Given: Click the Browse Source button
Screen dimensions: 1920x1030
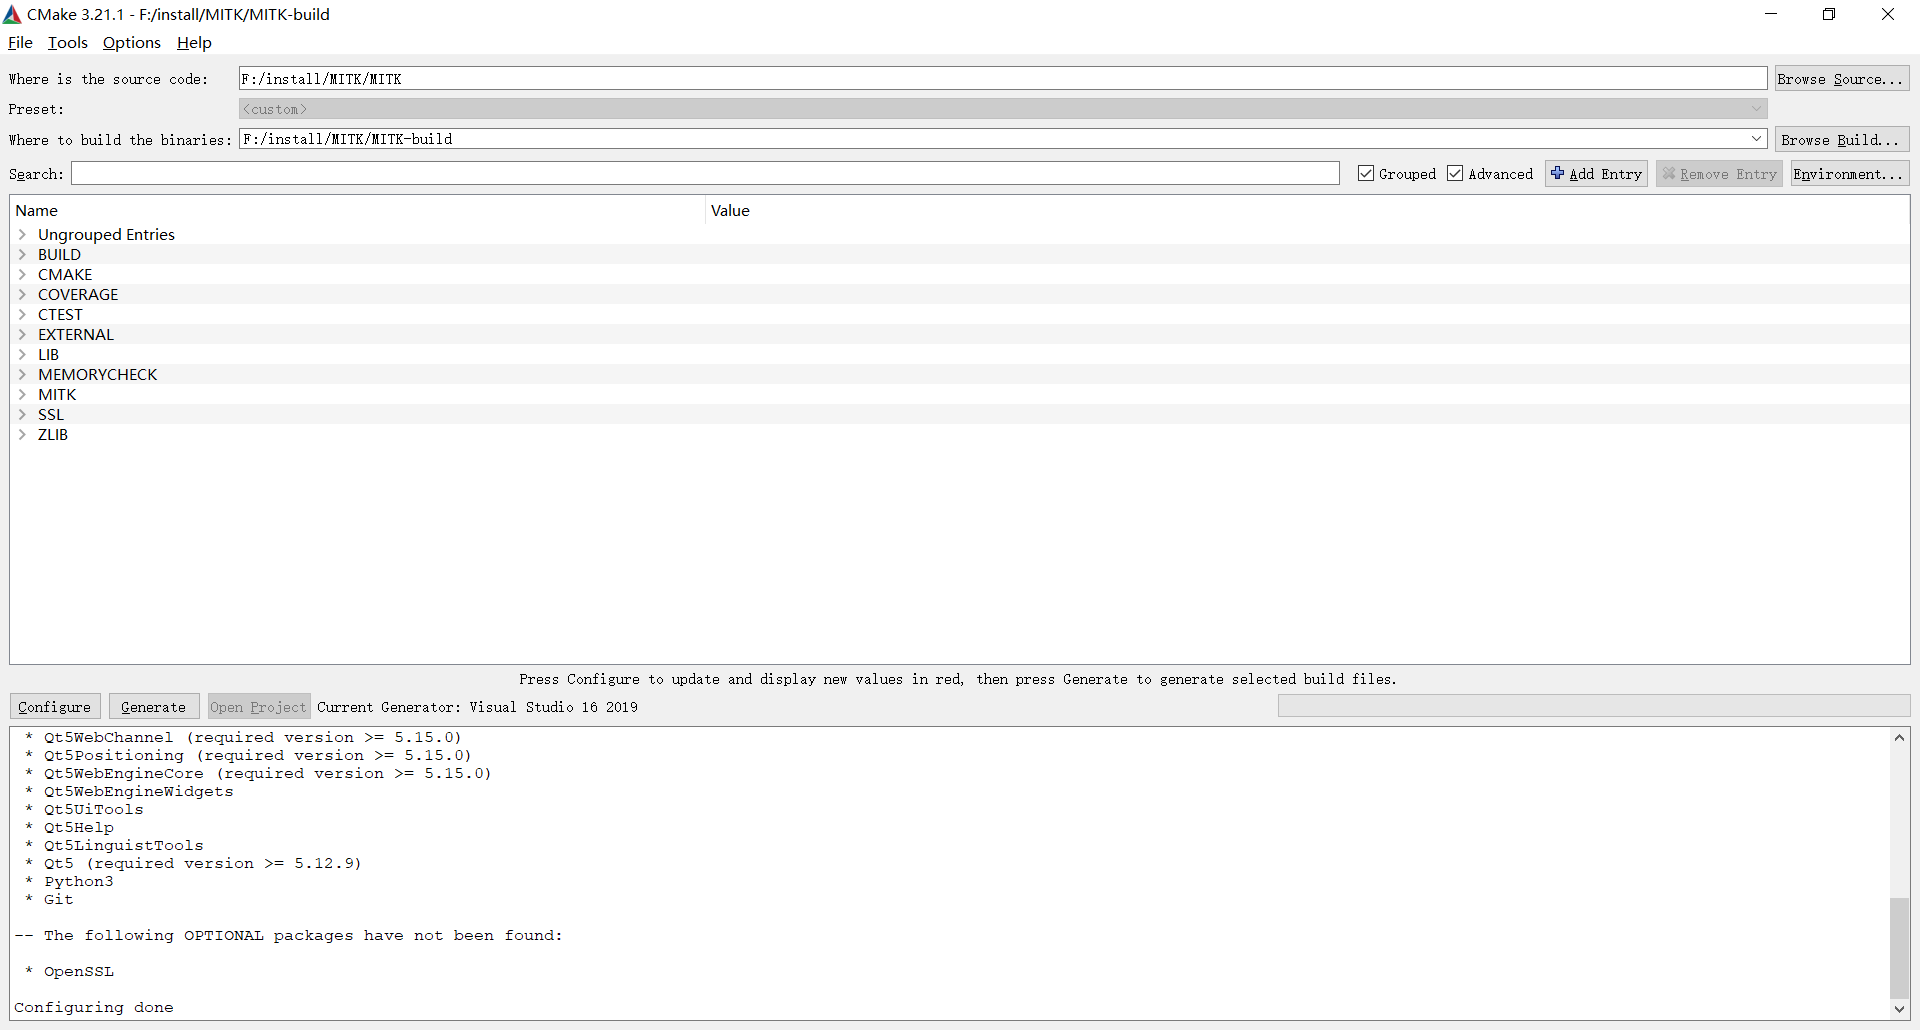Looking at the screenshot, I should point(1842,78).
